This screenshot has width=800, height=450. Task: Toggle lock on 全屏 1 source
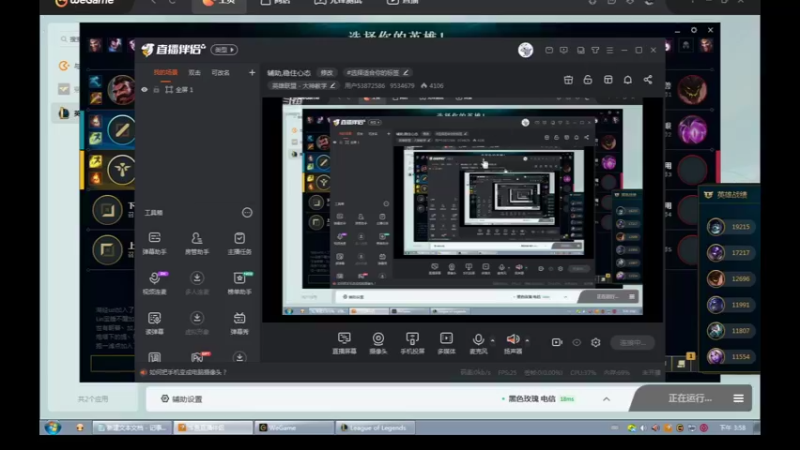(x=156, y=90)
